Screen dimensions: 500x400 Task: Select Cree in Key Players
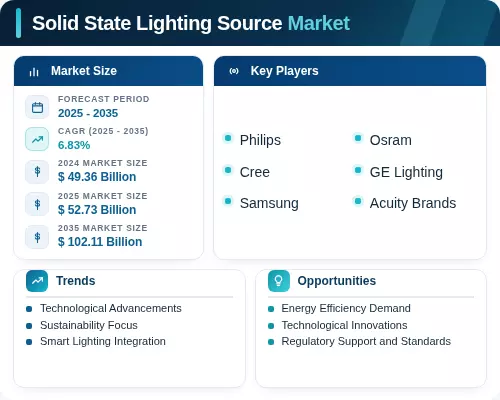255,172
